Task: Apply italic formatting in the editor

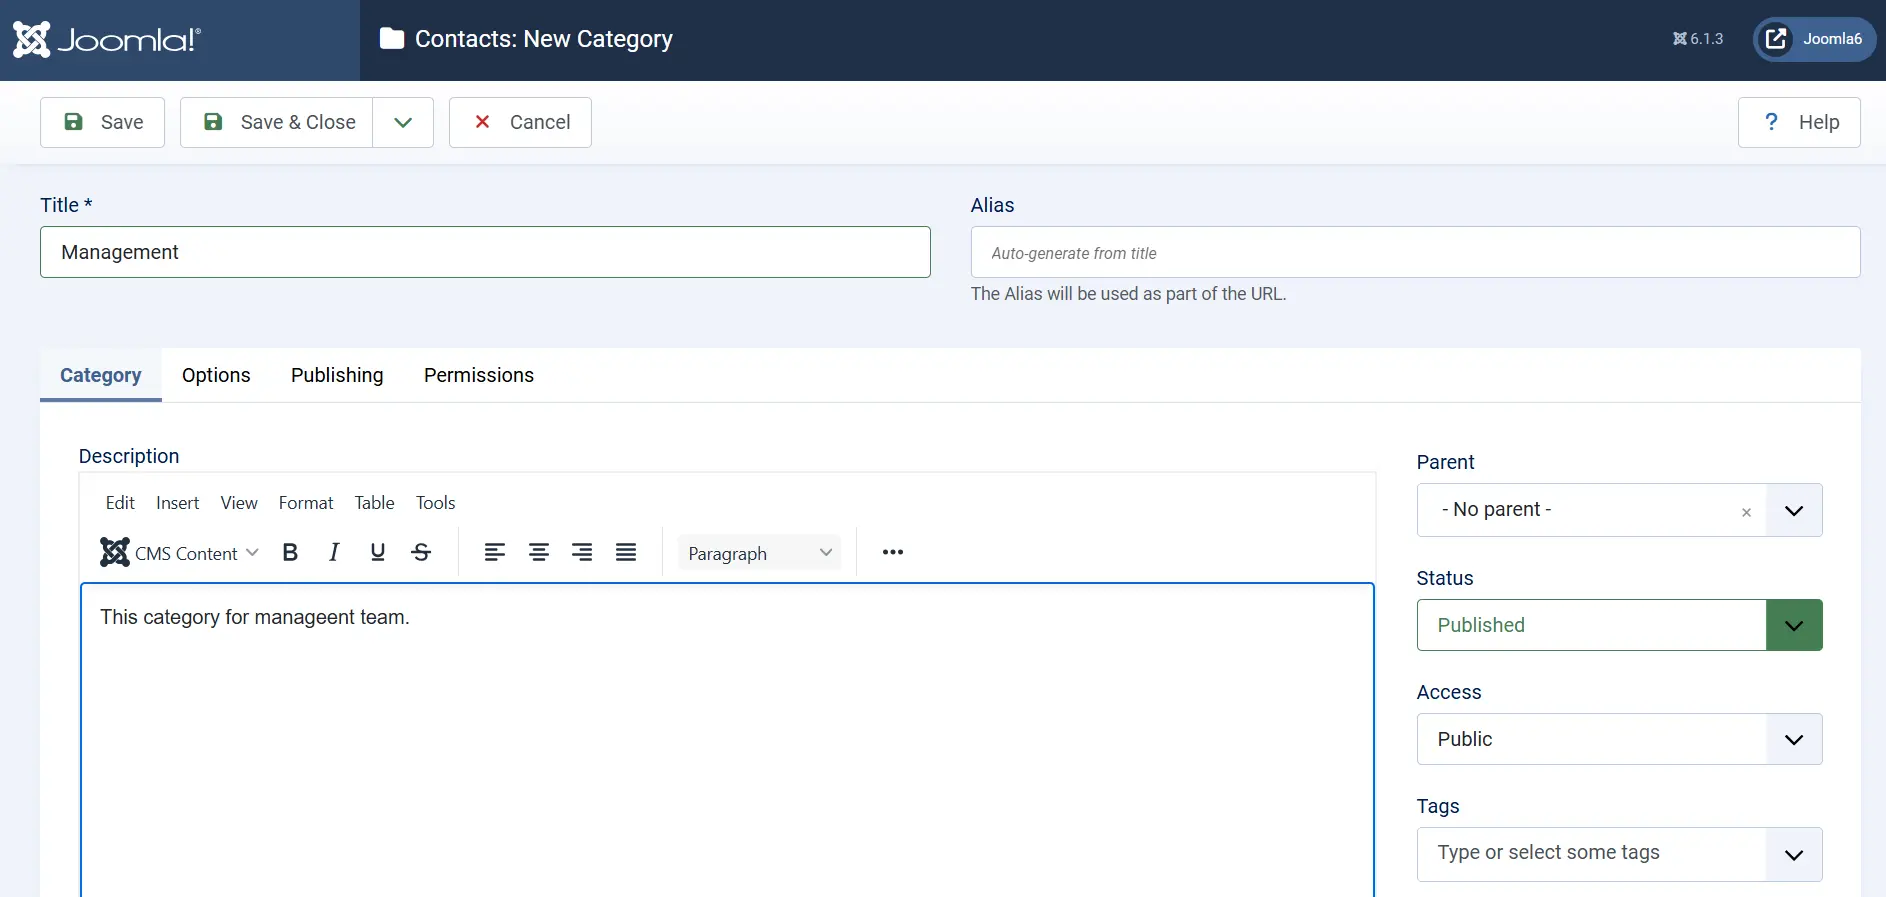Action: tap(334, 552)
